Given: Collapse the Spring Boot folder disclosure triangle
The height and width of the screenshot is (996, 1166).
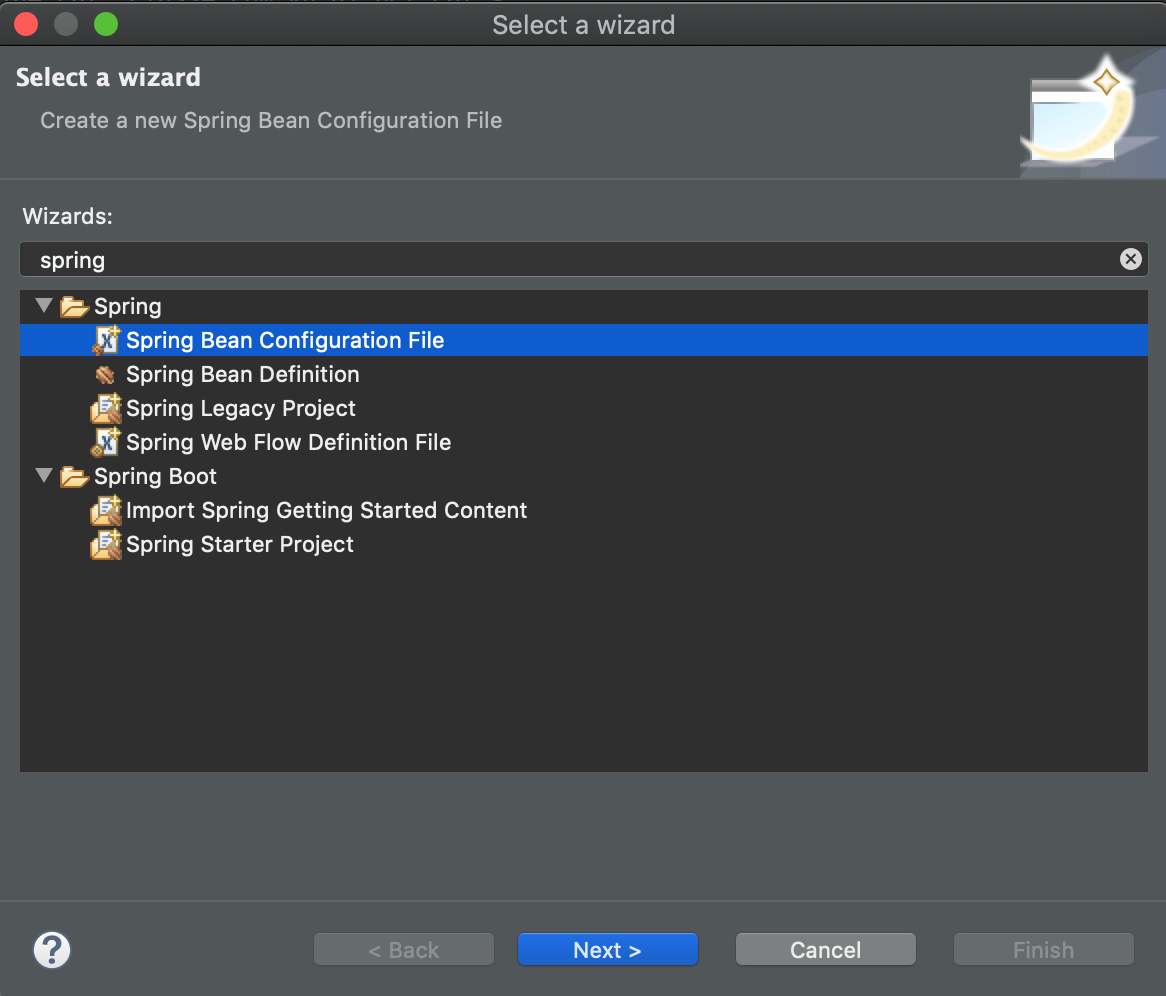Looking at the screenshot, I should coord(45,475).
